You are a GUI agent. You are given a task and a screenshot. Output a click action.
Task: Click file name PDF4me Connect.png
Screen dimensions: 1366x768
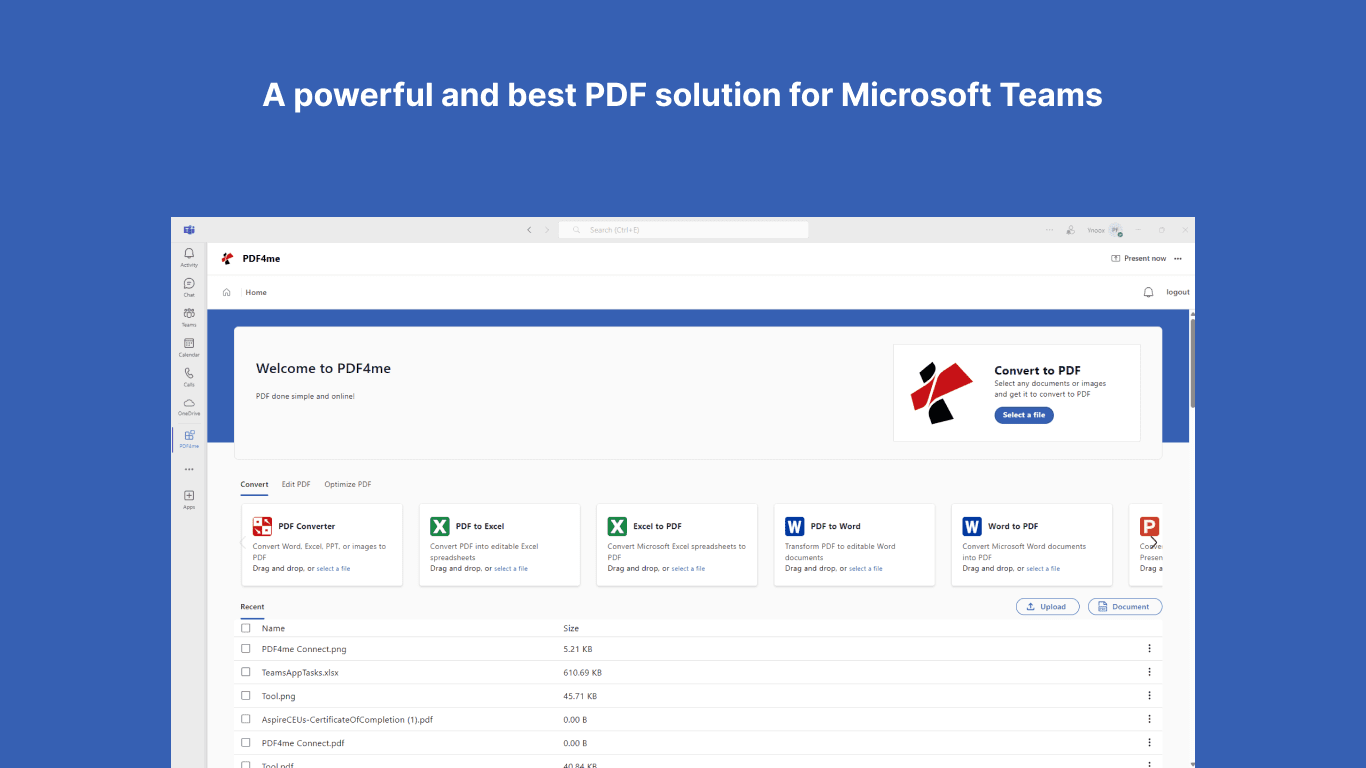coord(304,649)
